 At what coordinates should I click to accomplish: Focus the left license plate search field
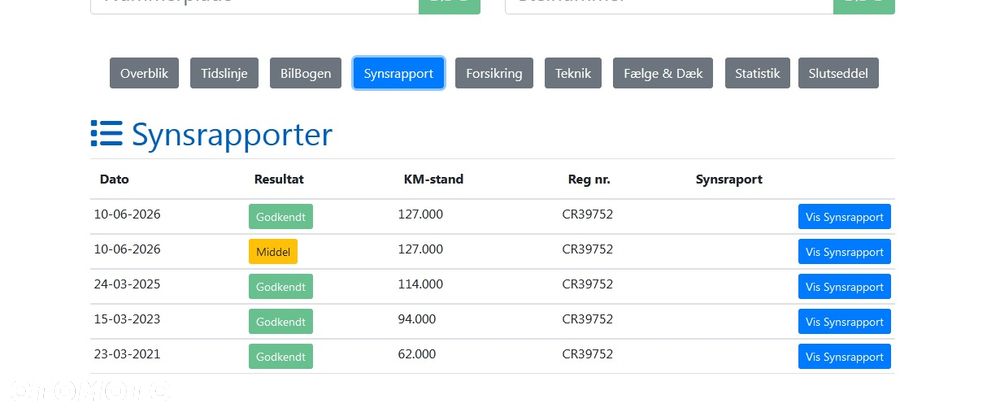click(254, 5)
